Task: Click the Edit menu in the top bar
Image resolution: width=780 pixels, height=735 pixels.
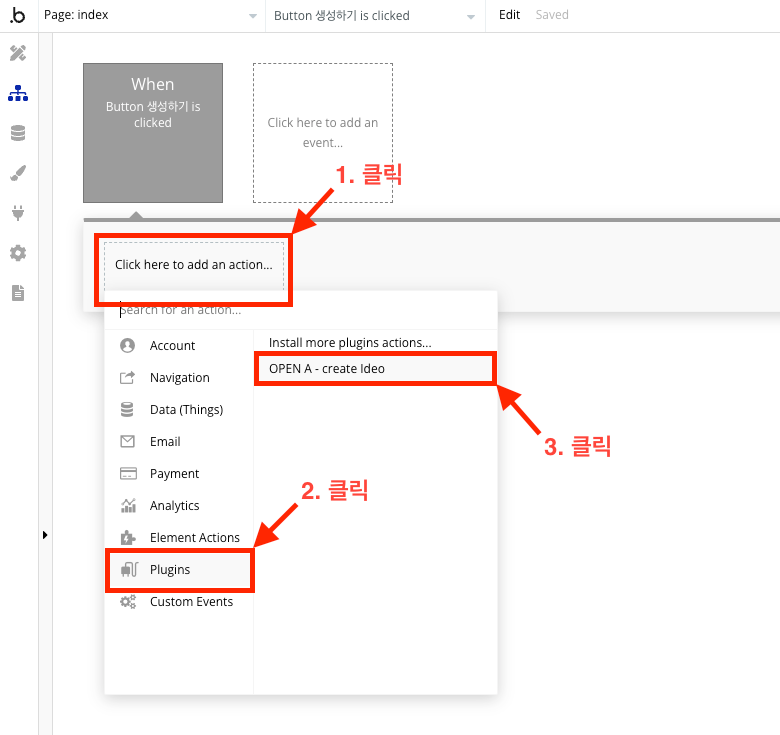Action: tap(509, 15)
